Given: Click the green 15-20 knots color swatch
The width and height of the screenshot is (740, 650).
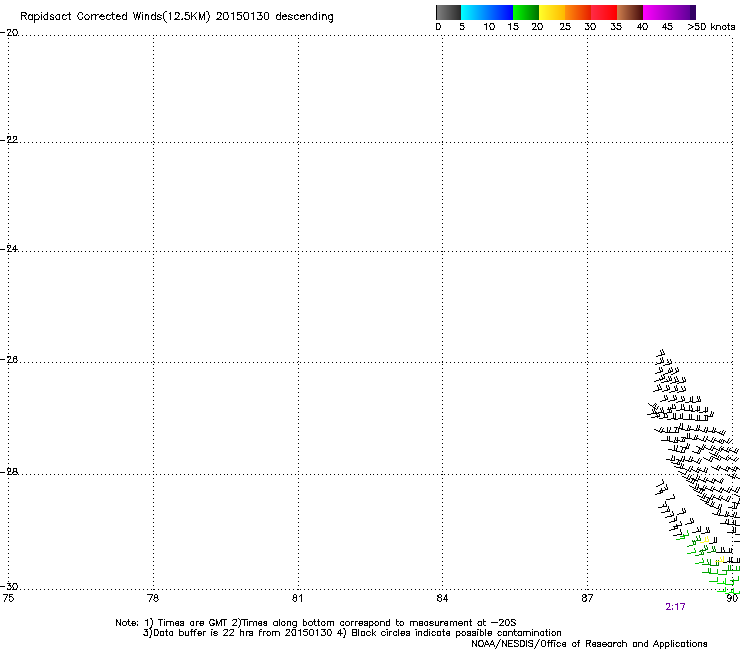Looking at the screenshot, I should pyautogui.click(x=526, y=12).
